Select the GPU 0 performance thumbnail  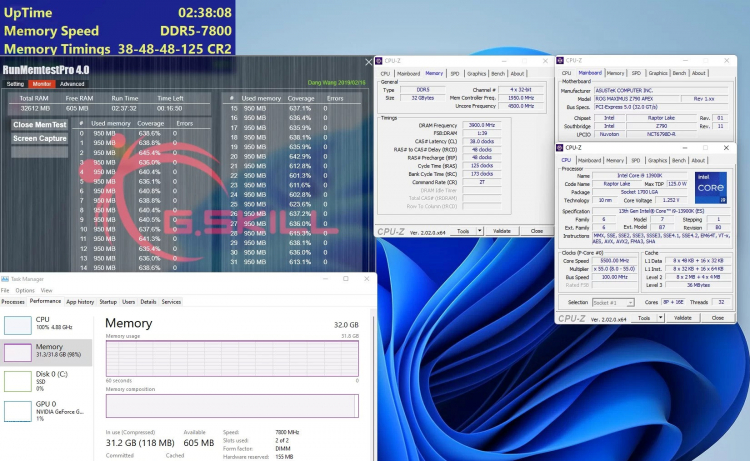coord(20,409)
